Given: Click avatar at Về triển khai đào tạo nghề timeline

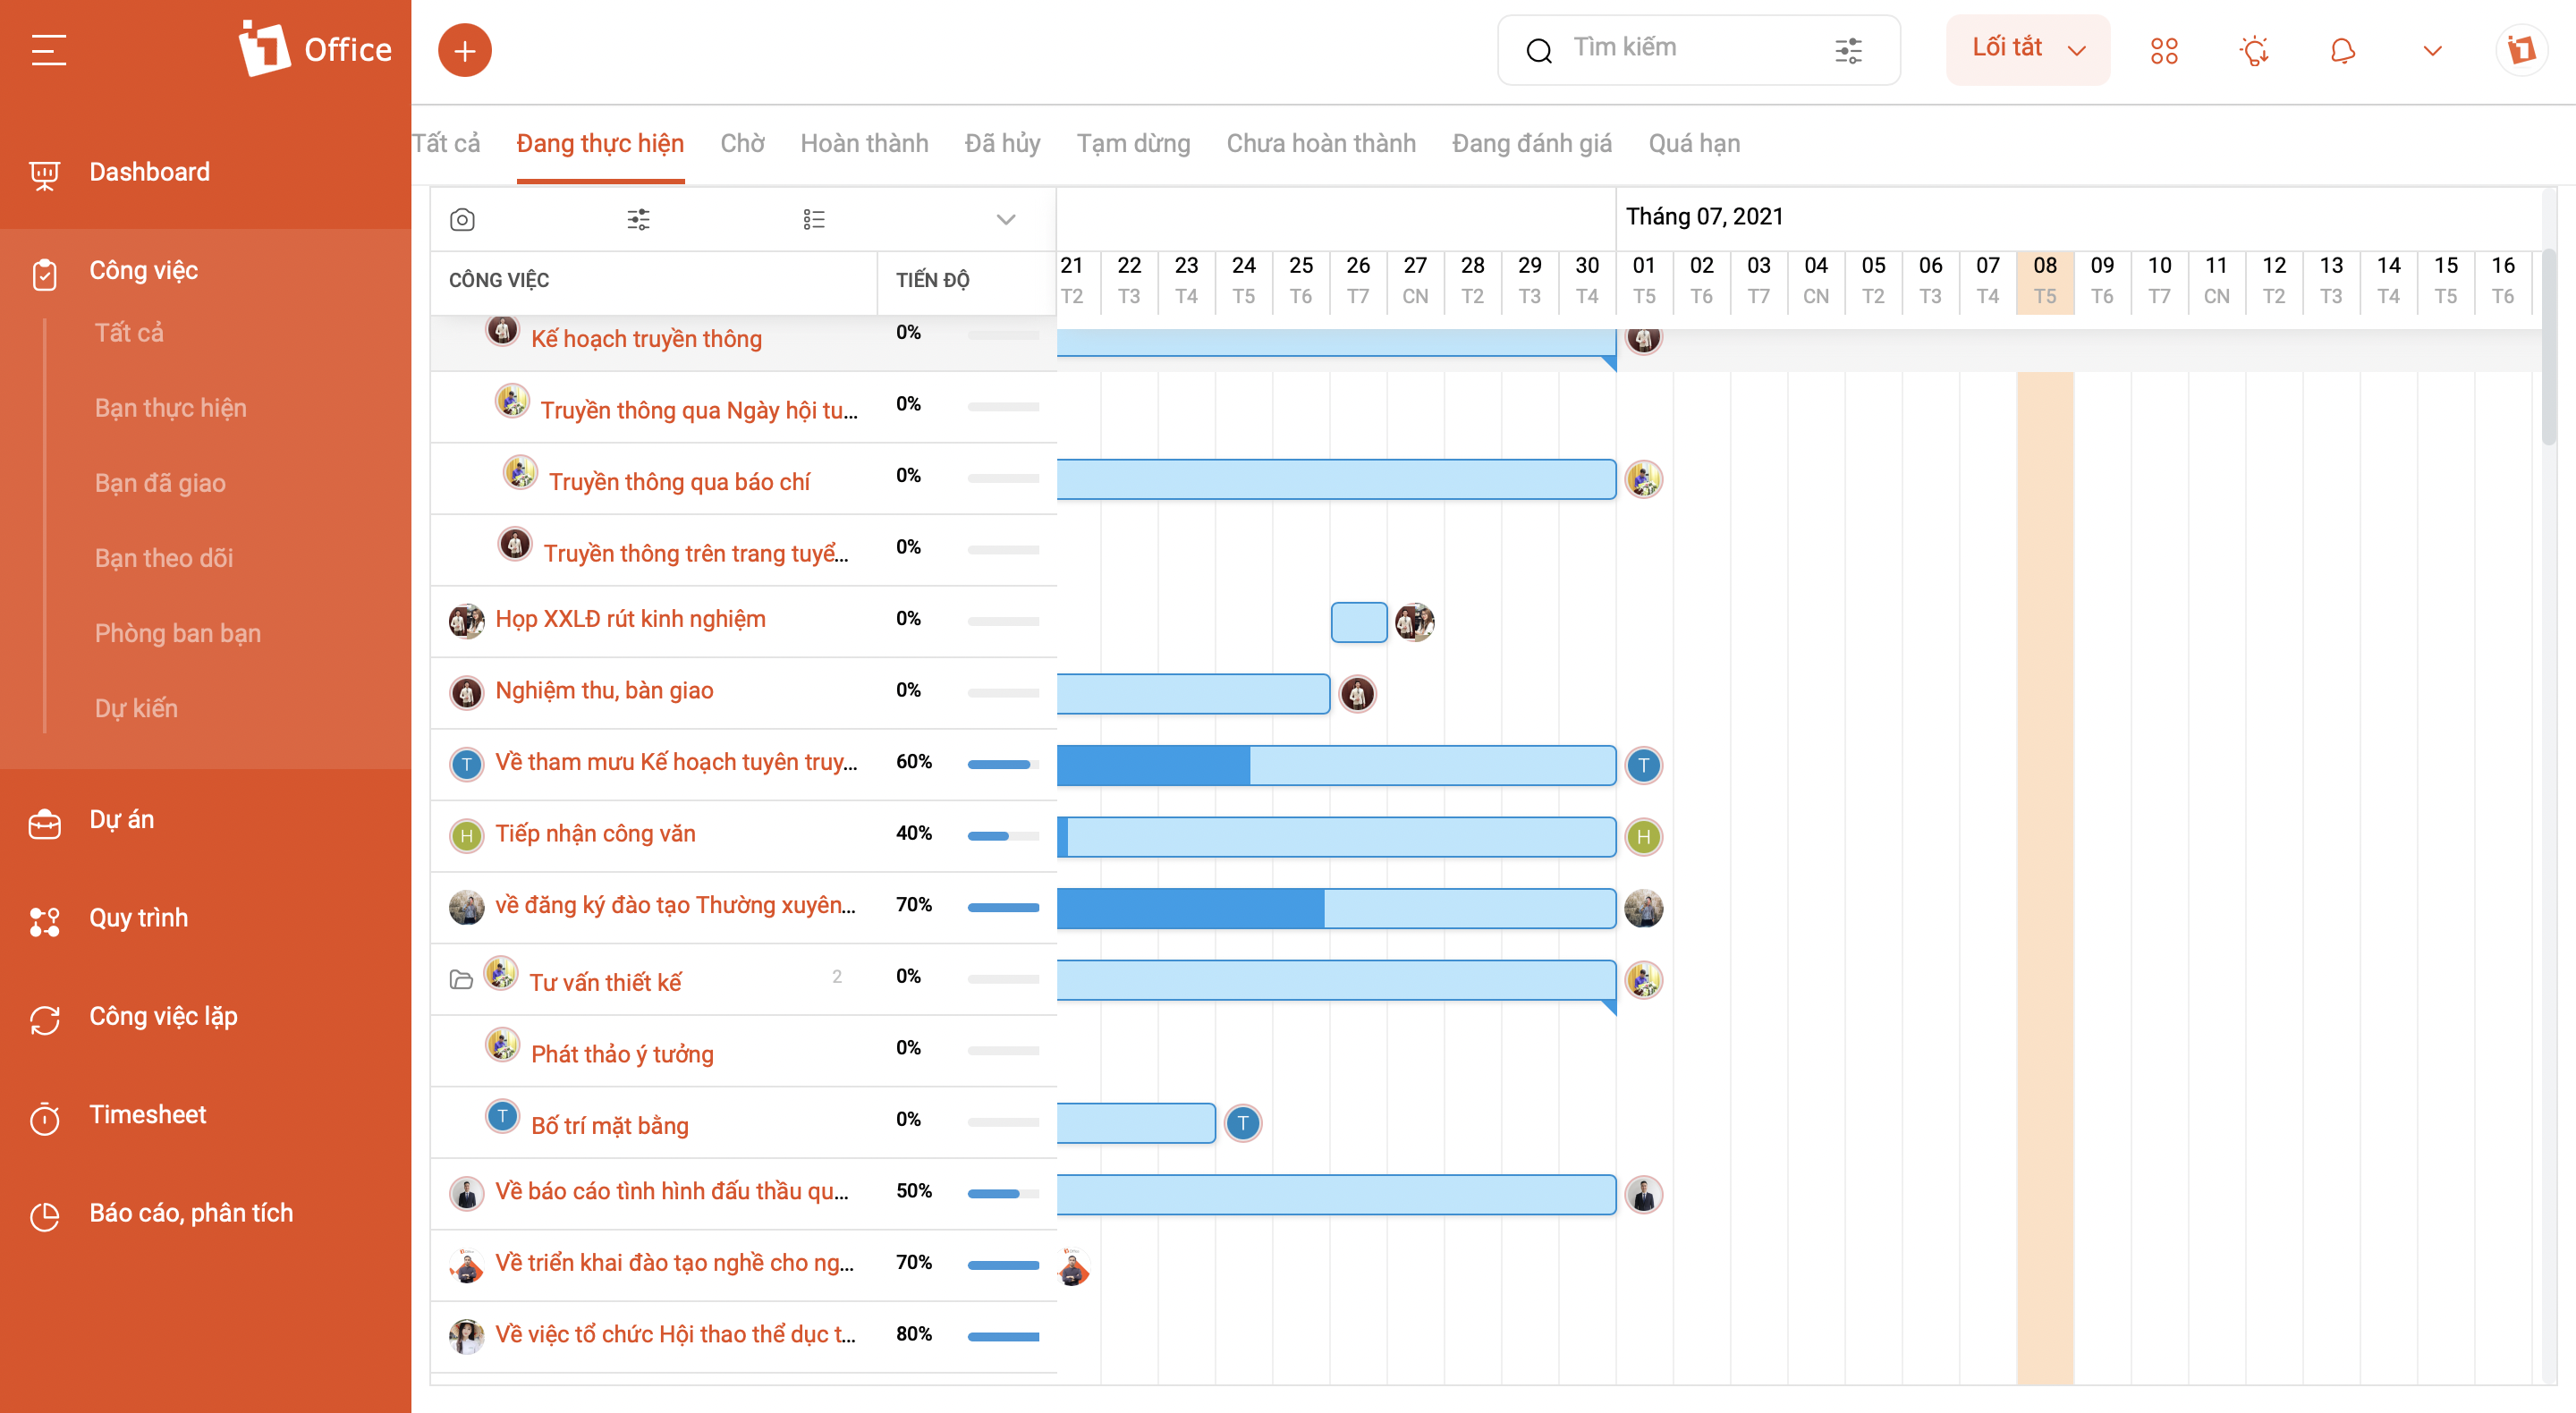Looking at the screenshot, I should point(1072,1267).
